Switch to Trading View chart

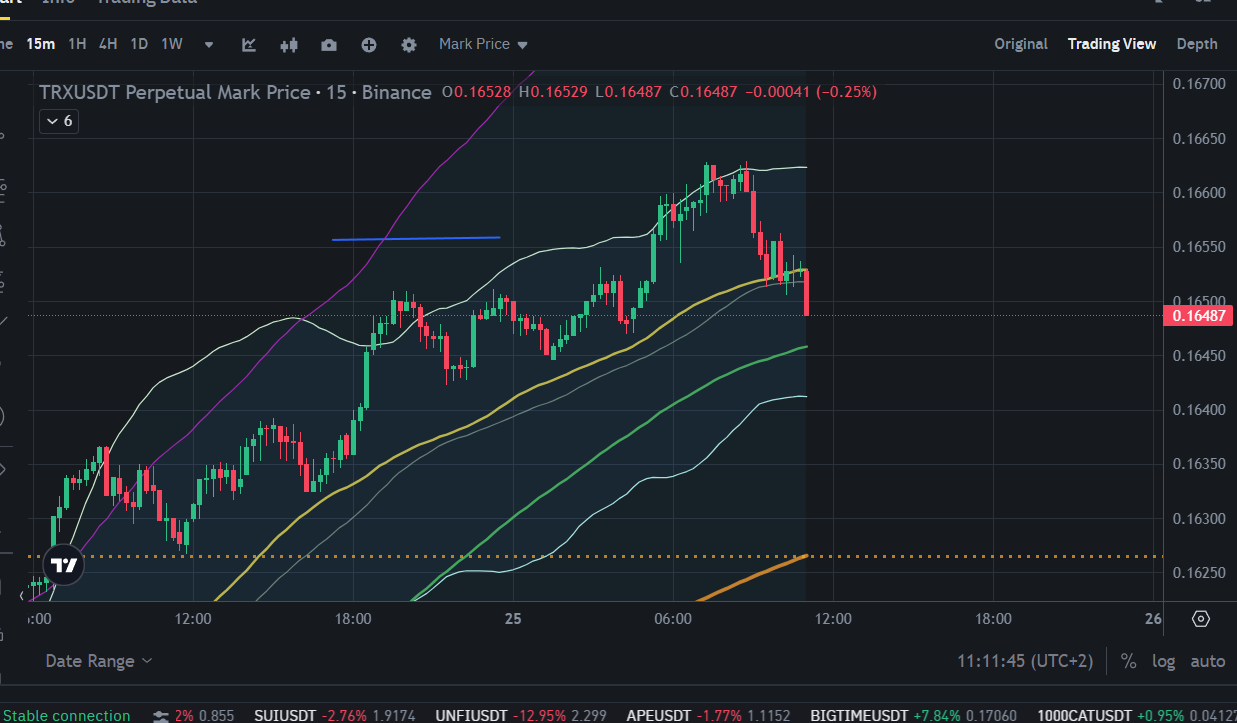[x=1112, y=44]
